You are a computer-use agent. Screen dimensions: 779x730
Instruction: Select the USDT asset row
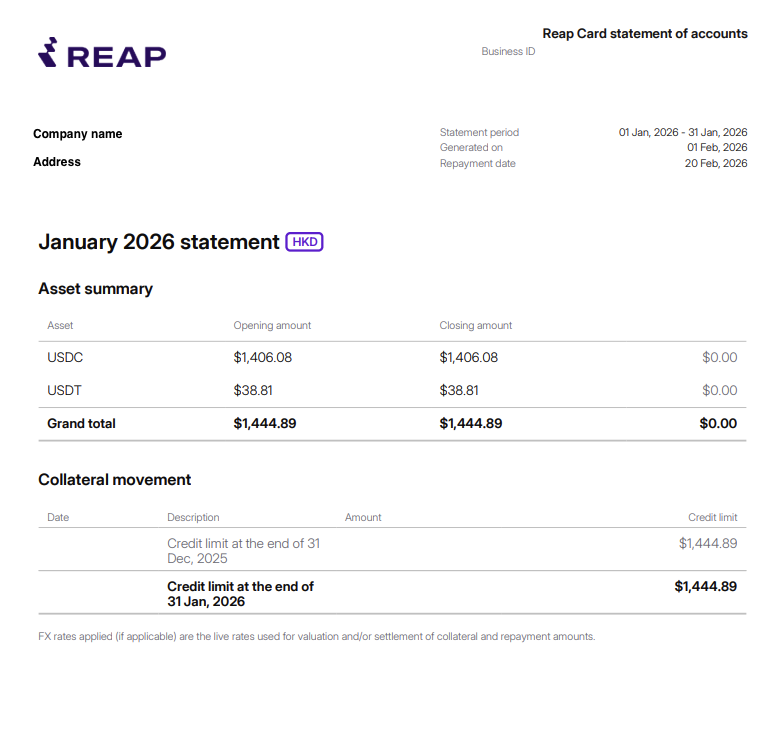tap(392, 391)
